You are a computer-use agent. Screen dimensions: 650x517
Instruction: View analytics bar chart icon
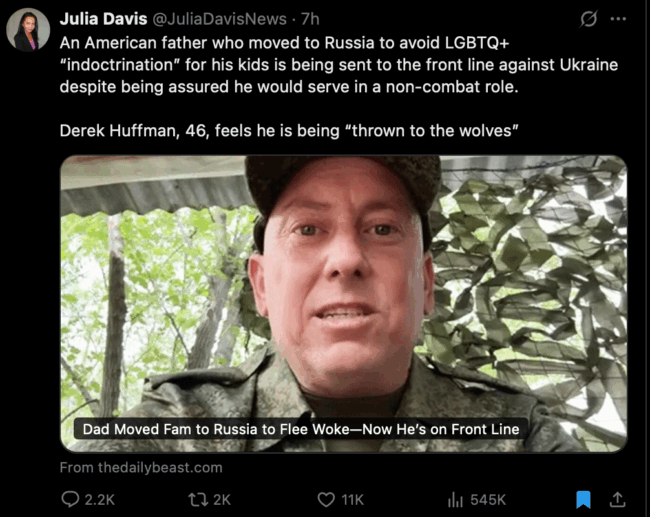click(455, 499)
